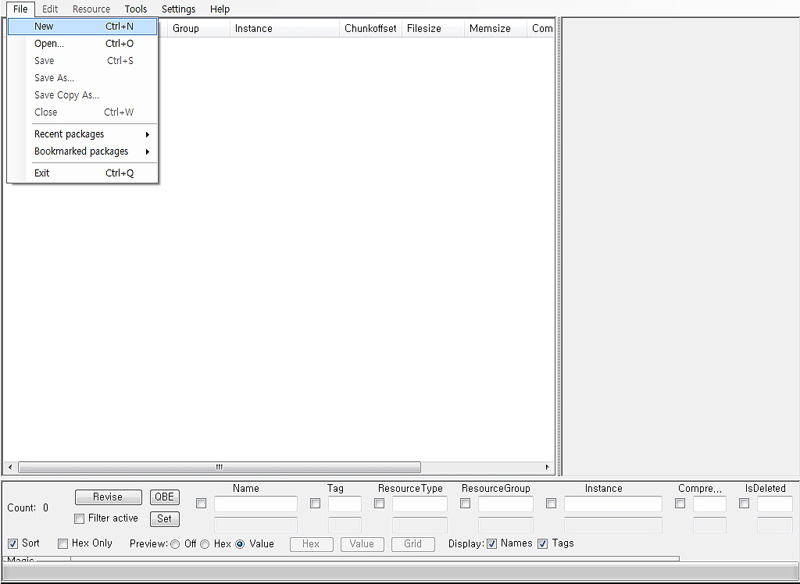
Task: Check the Name filter checkbox
Action: click(202, 504)
